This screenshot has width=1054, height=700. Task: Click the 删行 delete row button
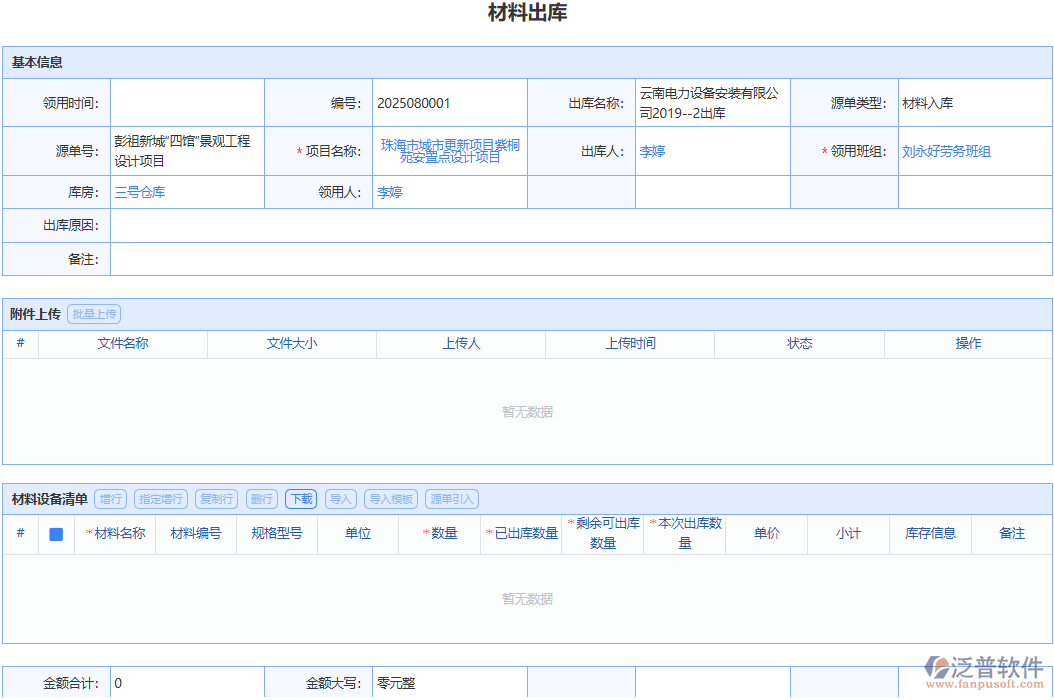pyautogui.click(x=261, y=499)
